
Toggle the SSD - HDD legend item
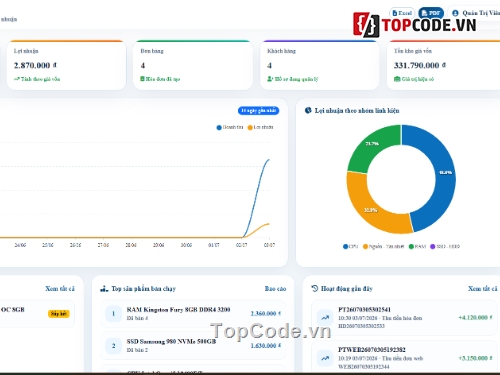pos(445,246)
